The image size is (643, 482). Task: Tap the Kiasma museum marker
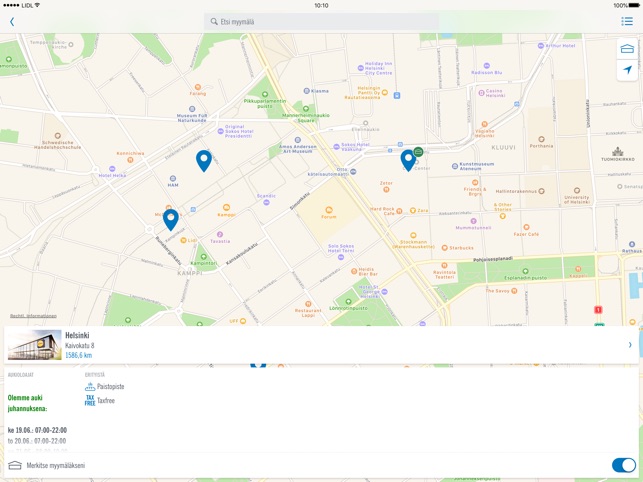(x=306, y=91)
